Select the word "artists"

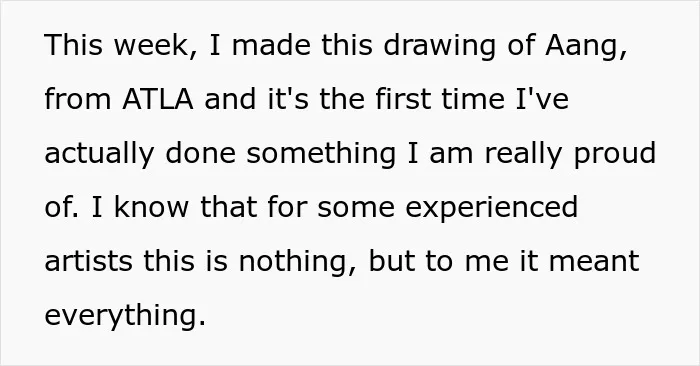[88, 261]
